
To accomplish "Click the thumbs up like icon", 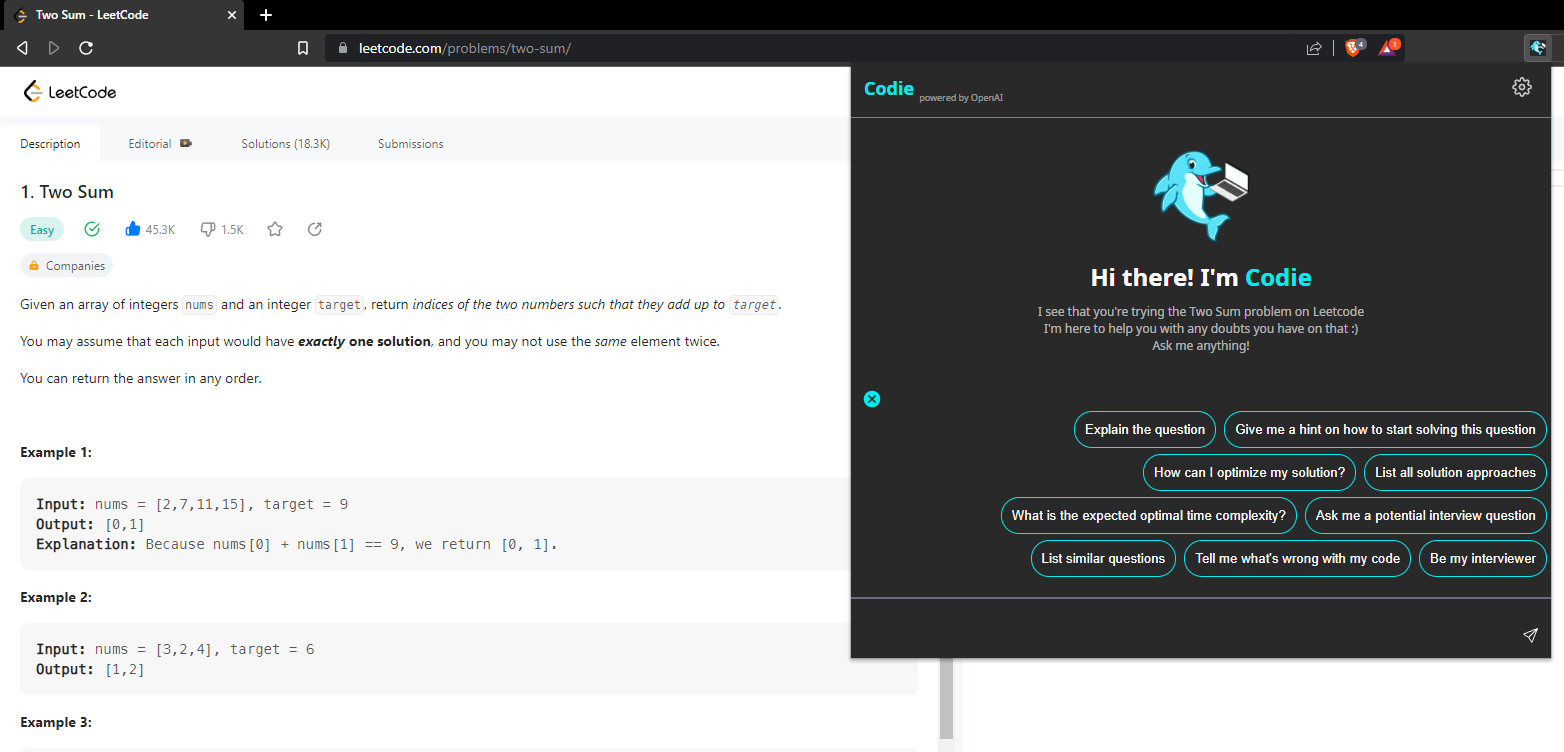I will coord(133,229).
